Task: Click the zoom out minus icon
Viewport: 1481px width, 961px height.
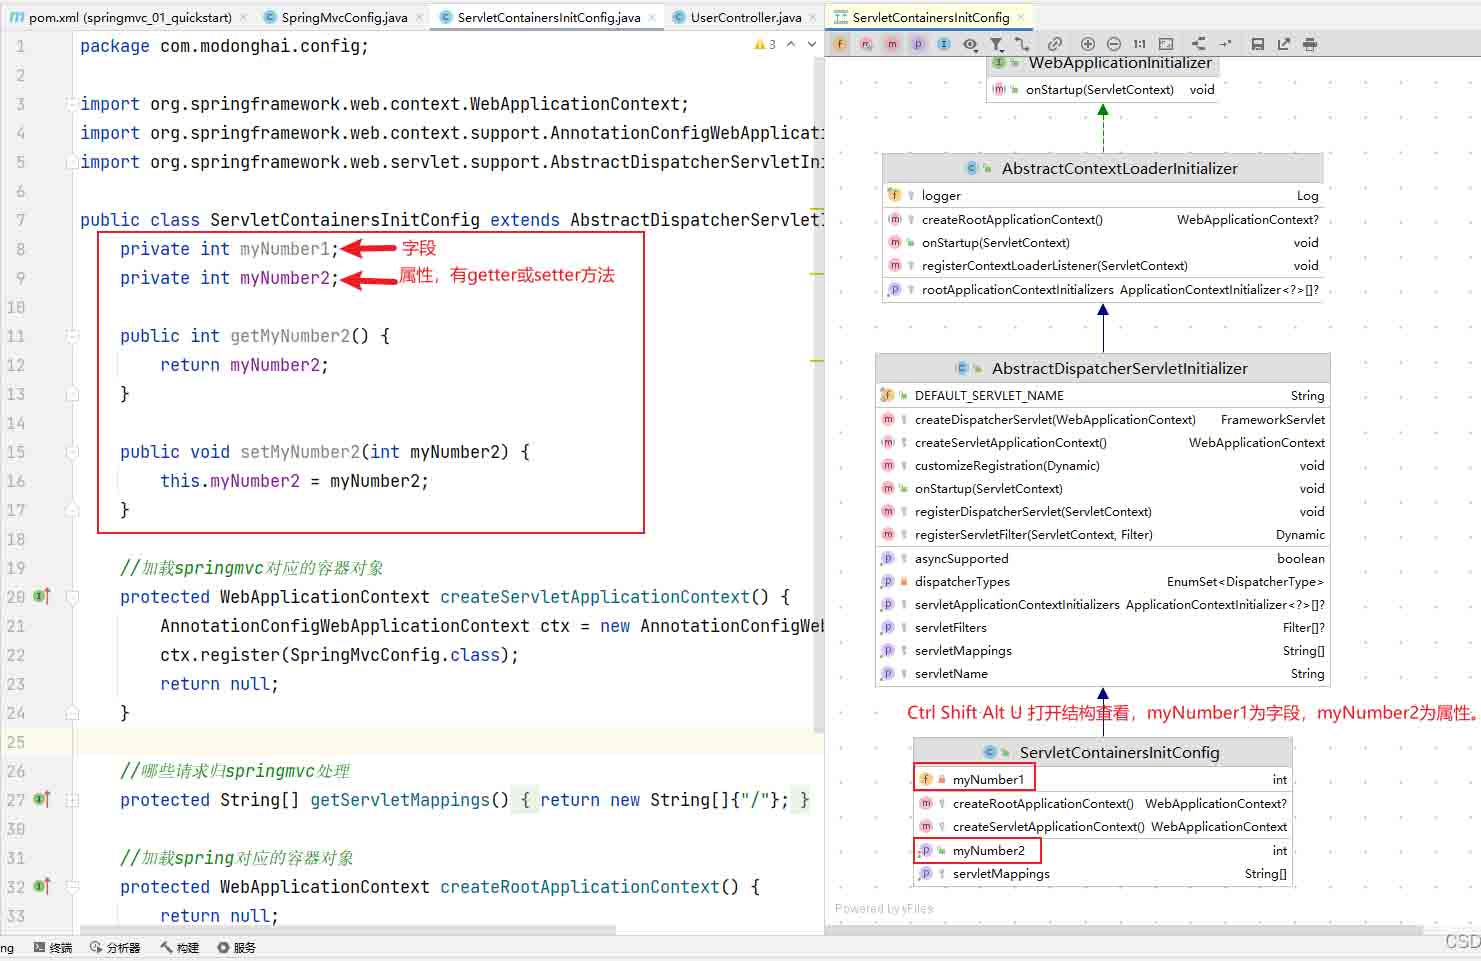Action: (x=1114, y=44)
